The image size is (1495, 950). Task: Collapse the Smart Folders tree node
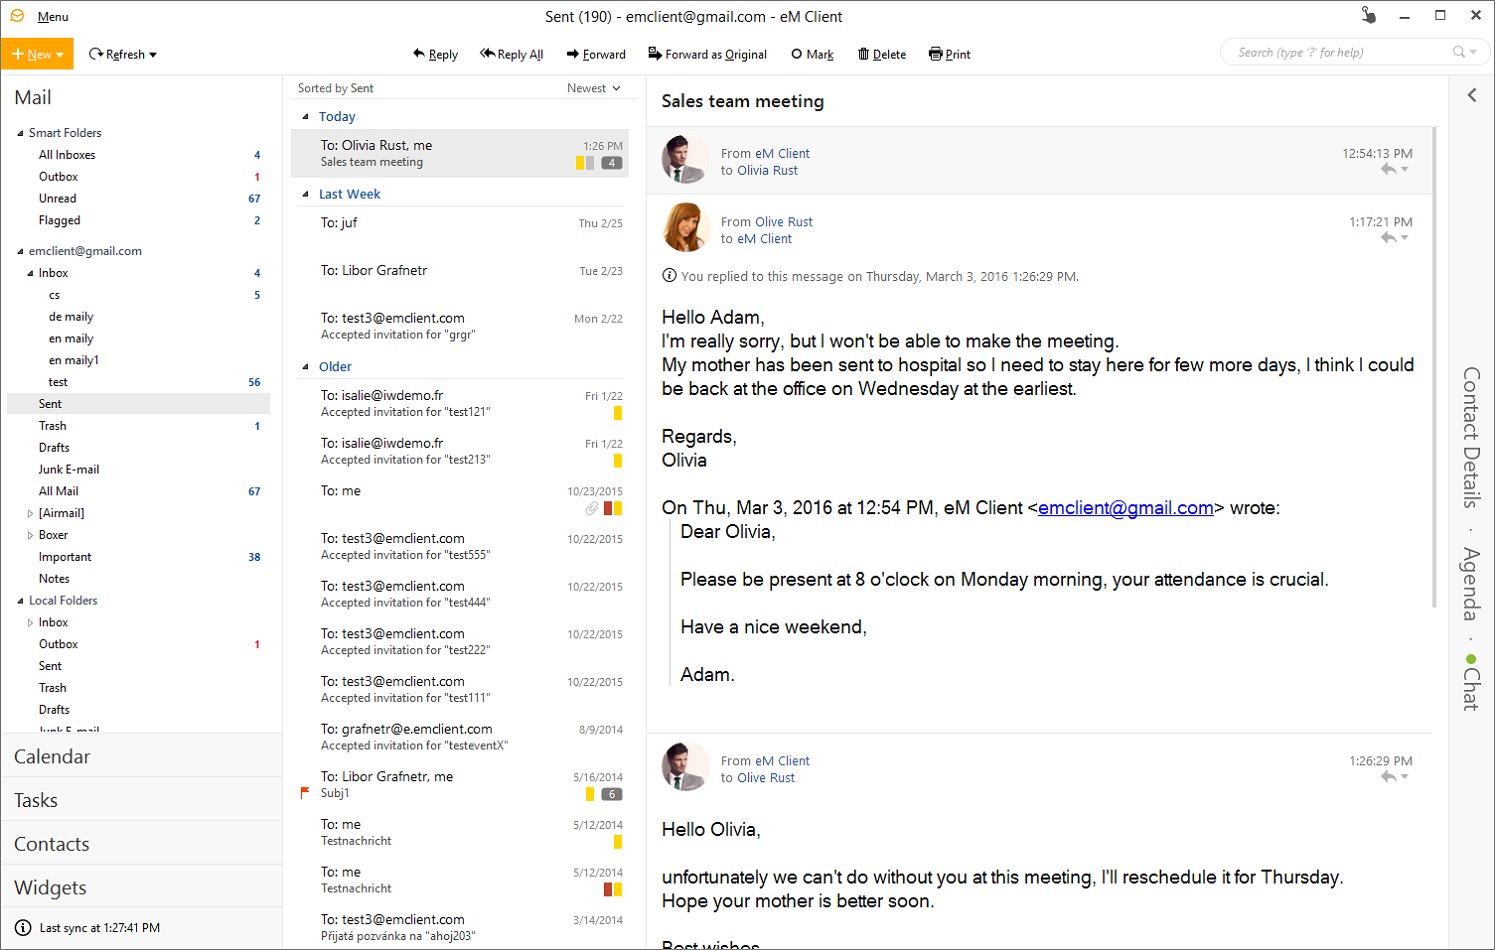point(20,133)
